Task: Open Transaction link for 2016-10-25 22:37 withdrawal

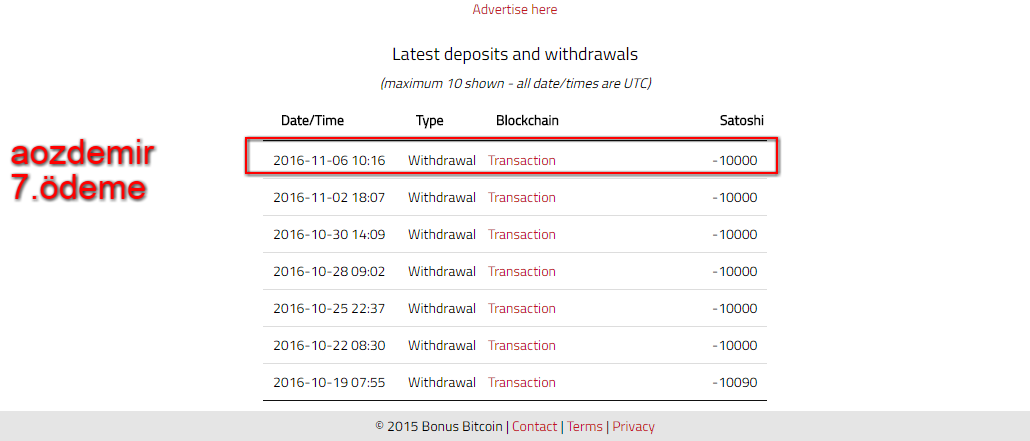Action: [522, 308]
